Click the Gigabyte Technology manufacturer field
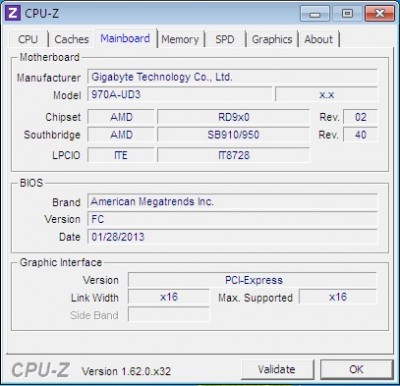 (x=232, y=77)
